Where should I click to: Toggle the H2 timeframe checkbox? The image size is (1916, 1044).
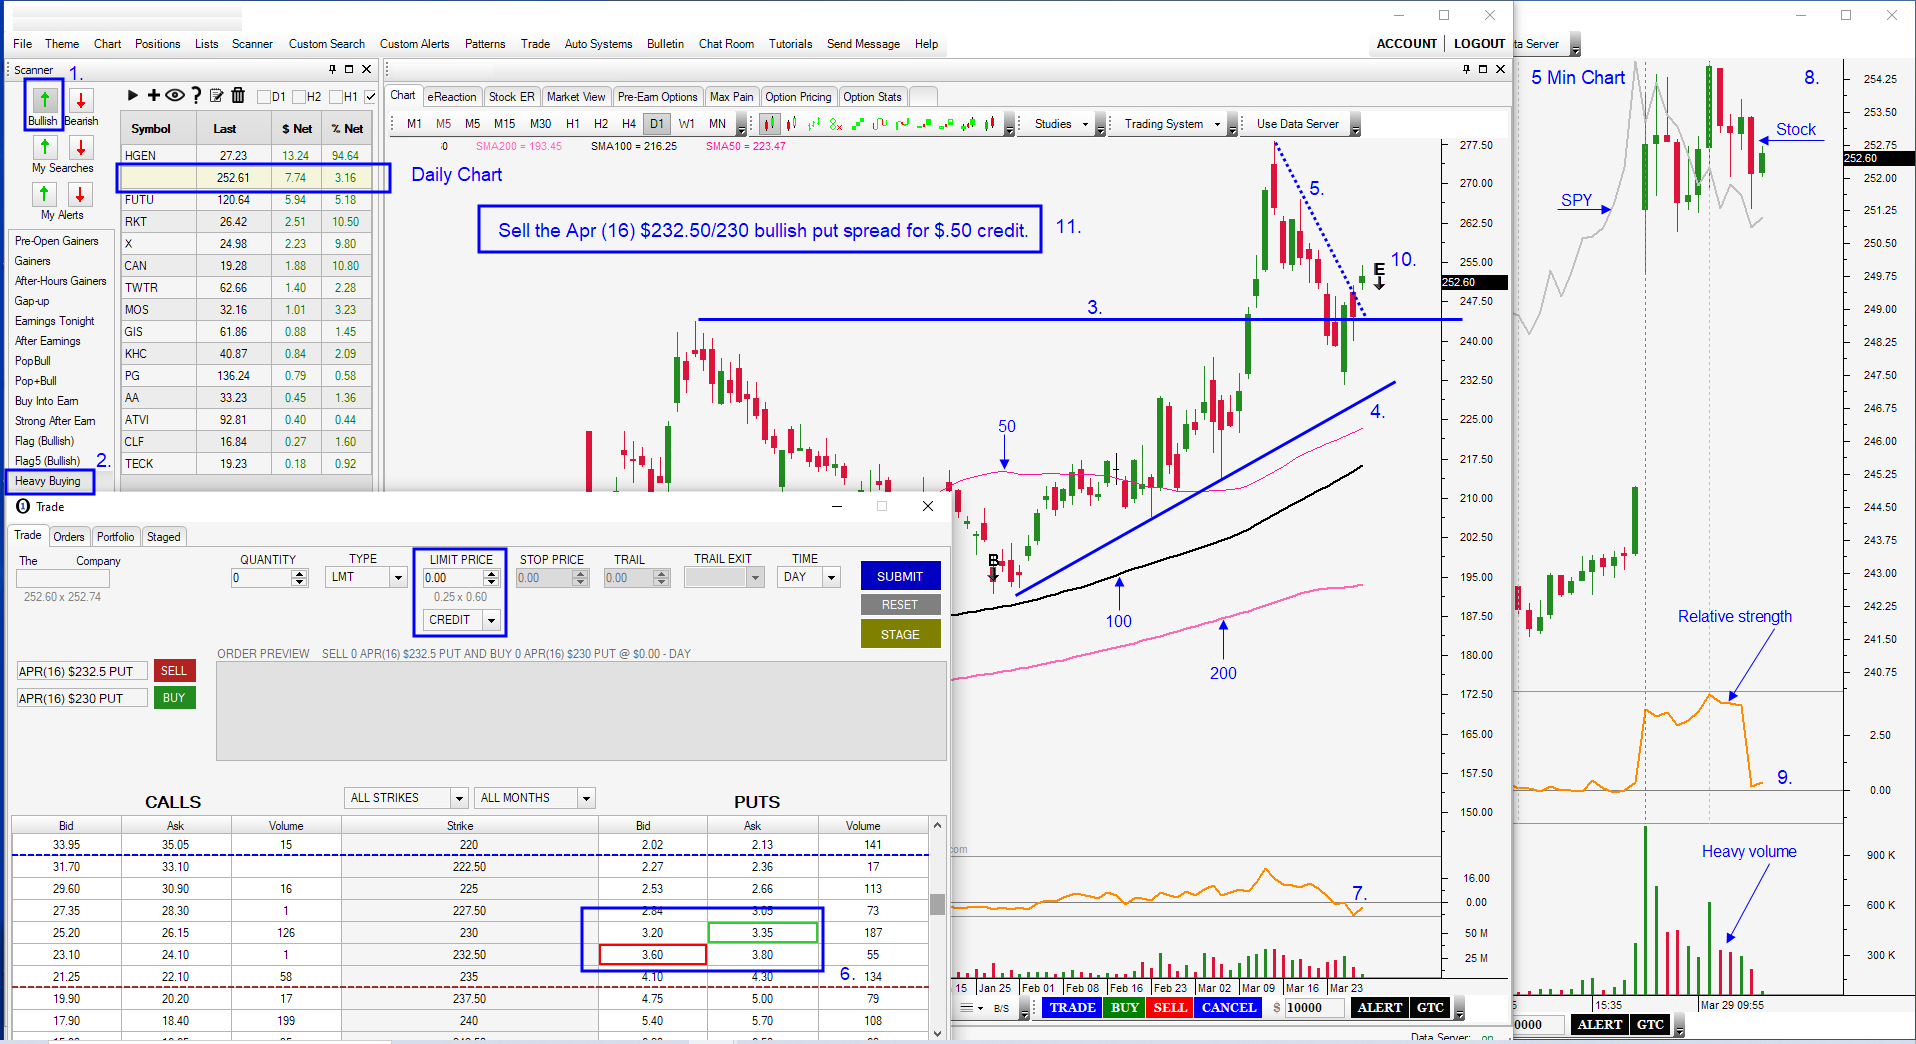tap(299, 97)
